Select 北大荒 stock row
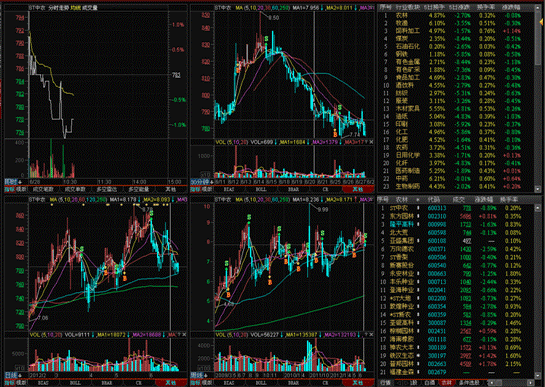 click(456, 233)
